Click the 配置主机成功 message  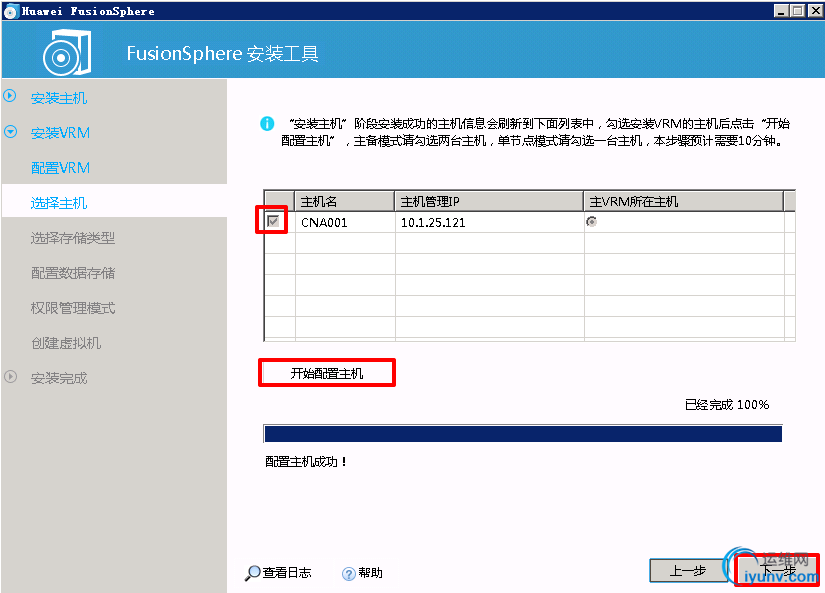(x=306, y=461)
